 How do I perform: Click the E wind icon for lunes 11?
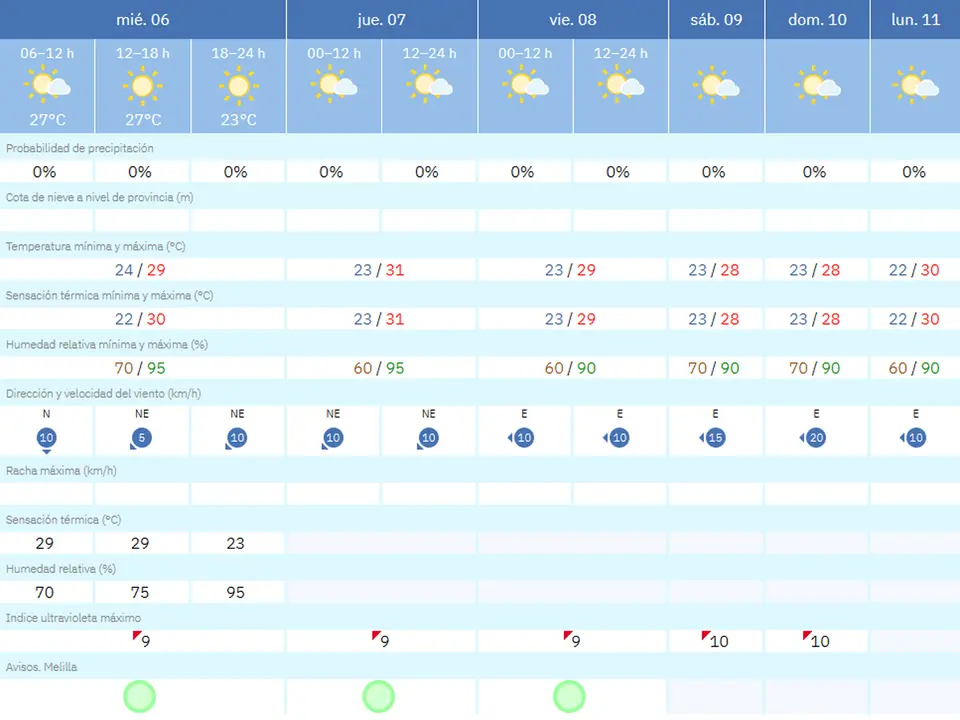click(x=913, y=438)
